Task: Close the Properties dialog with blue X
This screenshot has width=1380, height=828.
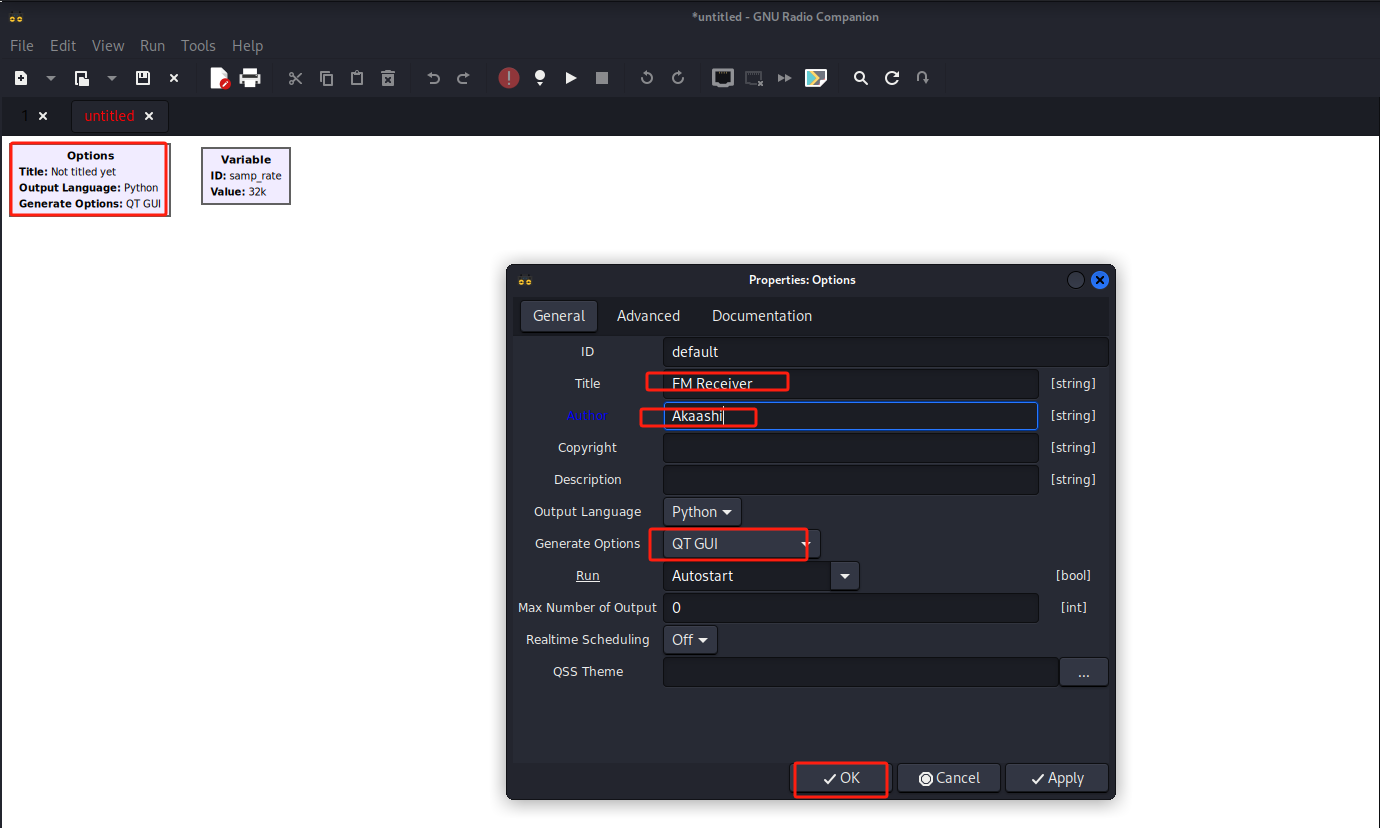Action: point(1100,280)
